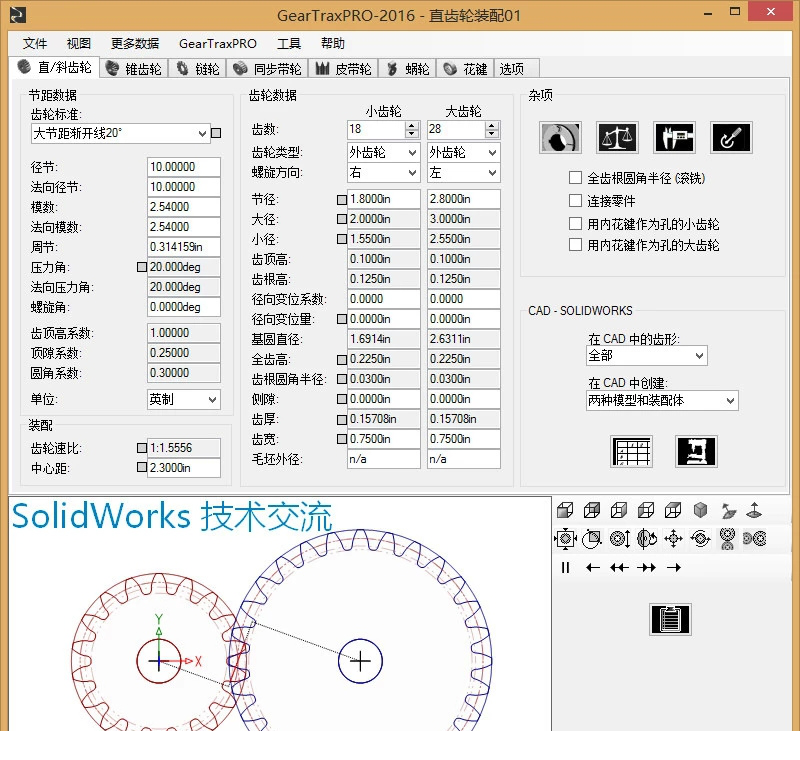Open the 更多数据 menu
The width and height of the screenshot is (800, 760).
[135, 43]
